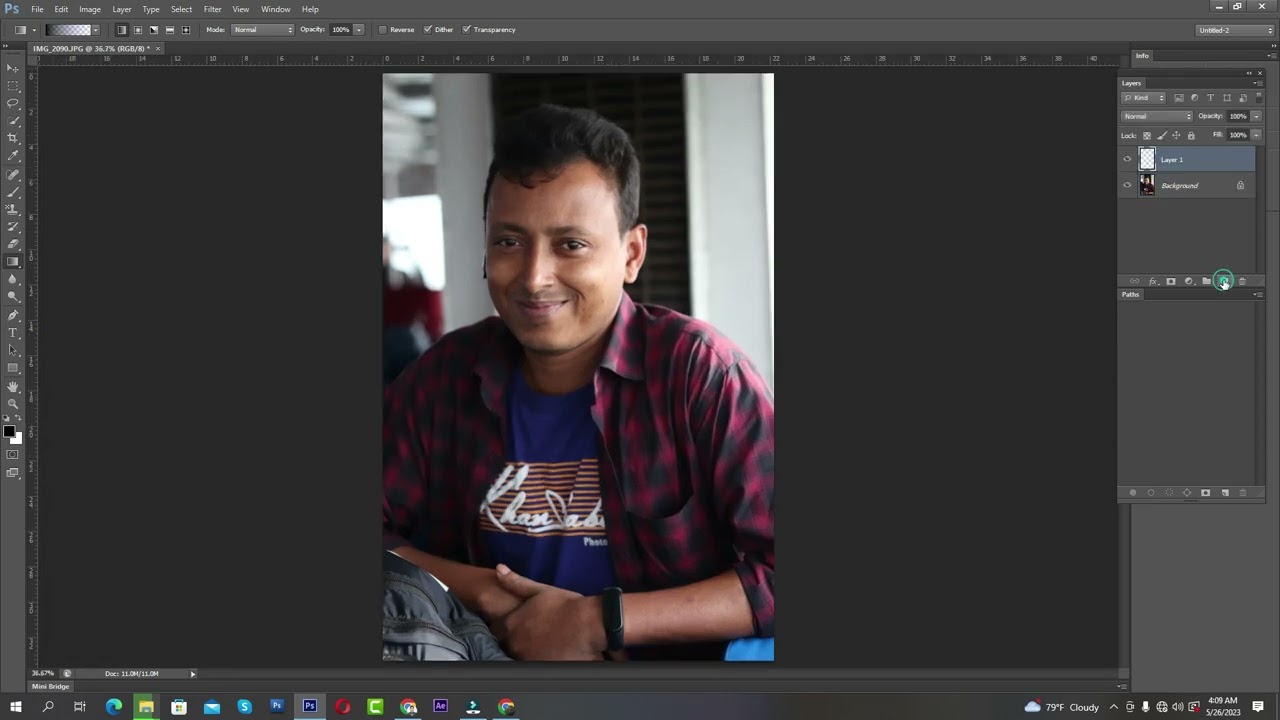Uncheck the Dither option

[428, 30]
